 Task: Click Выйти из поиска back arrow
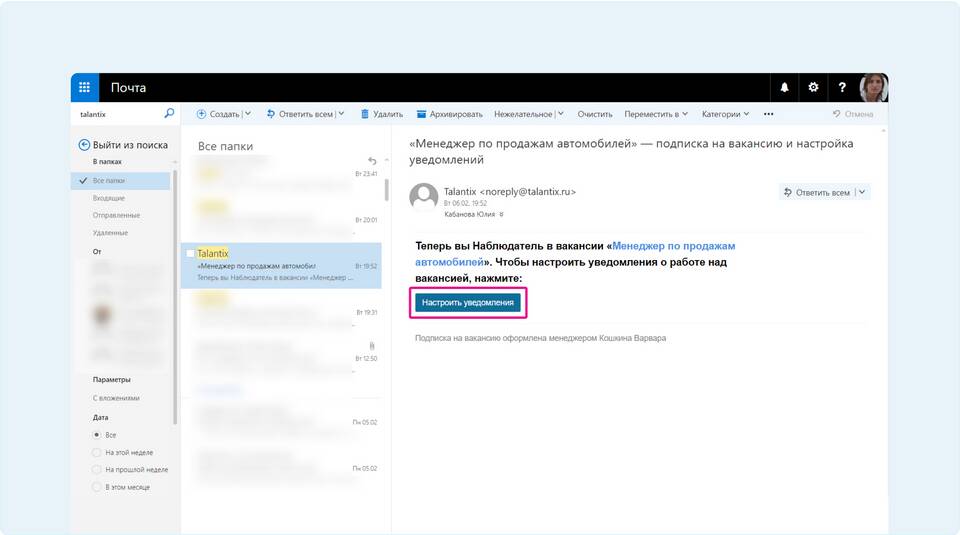(x=84, y=145)
